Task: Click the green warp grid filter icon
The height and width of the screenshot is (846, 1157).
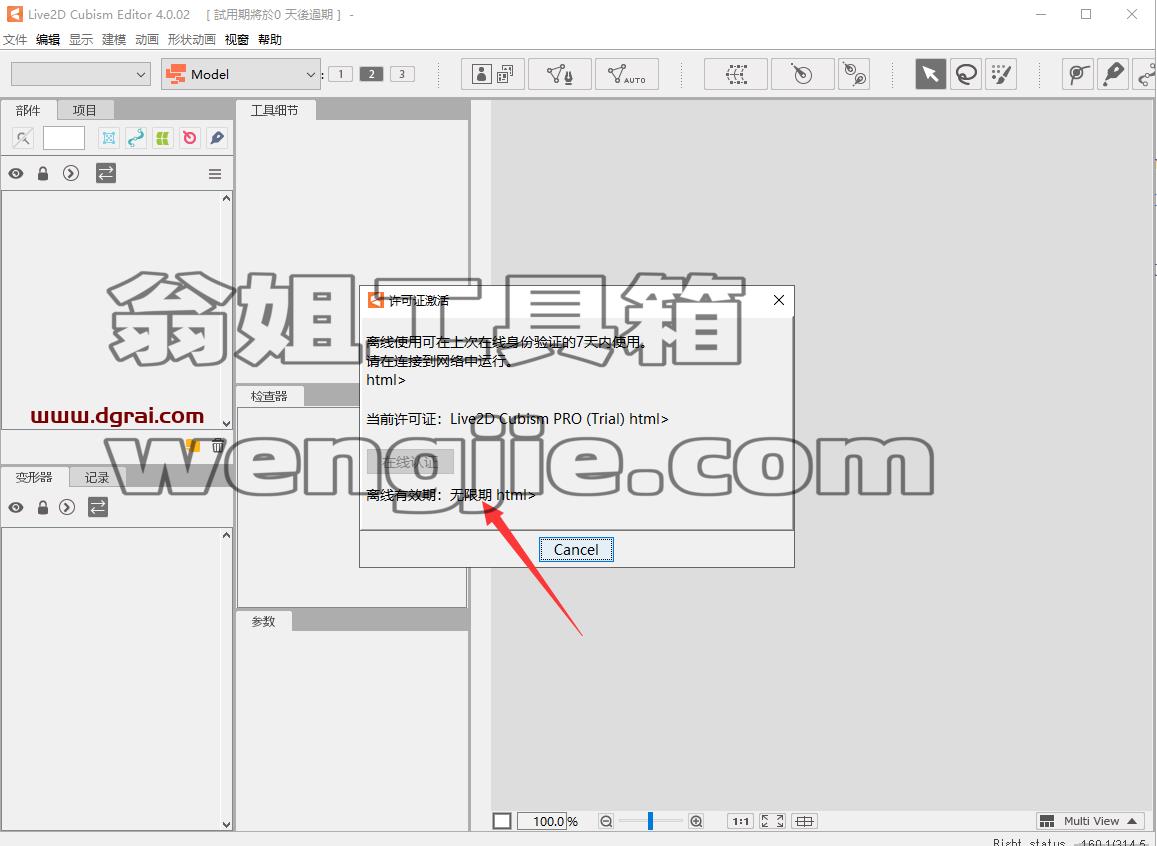Action: [x=162, y=137]
